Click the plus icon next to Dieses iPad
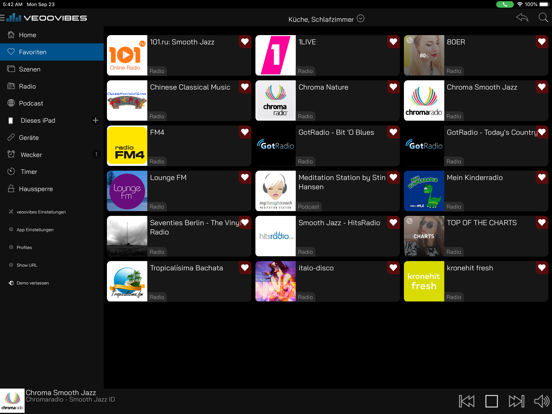552x414 pixels. tap(95, 120)
